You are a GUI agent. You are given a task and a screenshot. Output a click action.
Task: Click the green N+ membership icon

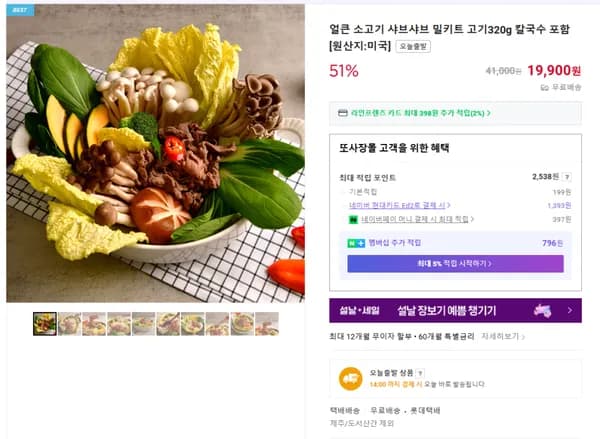[357, 243]
